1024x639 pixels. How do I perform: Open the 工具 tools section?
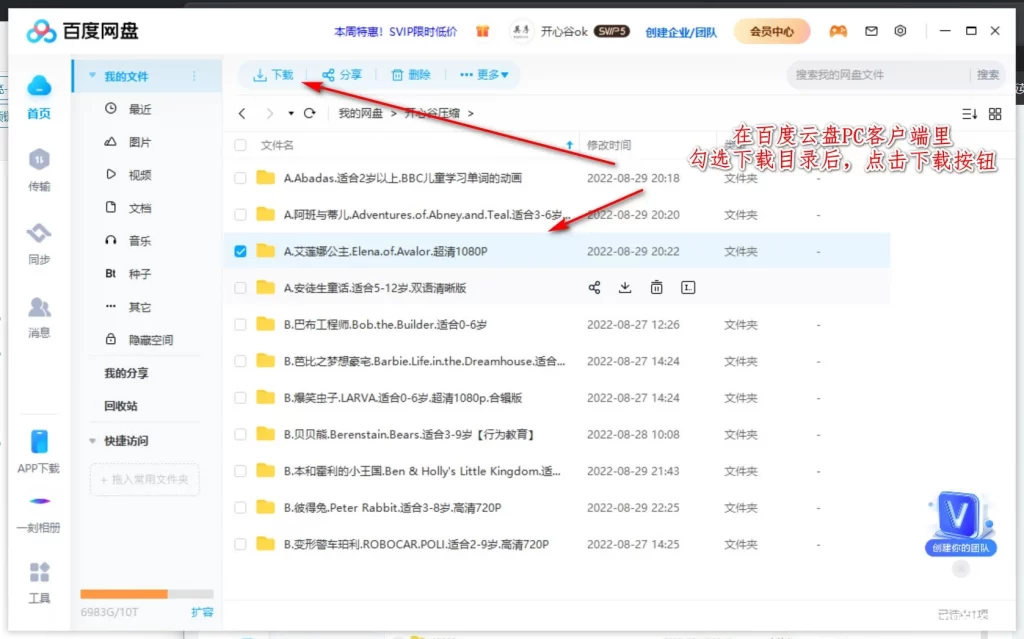pyautogui.click(x=39, y=583)
